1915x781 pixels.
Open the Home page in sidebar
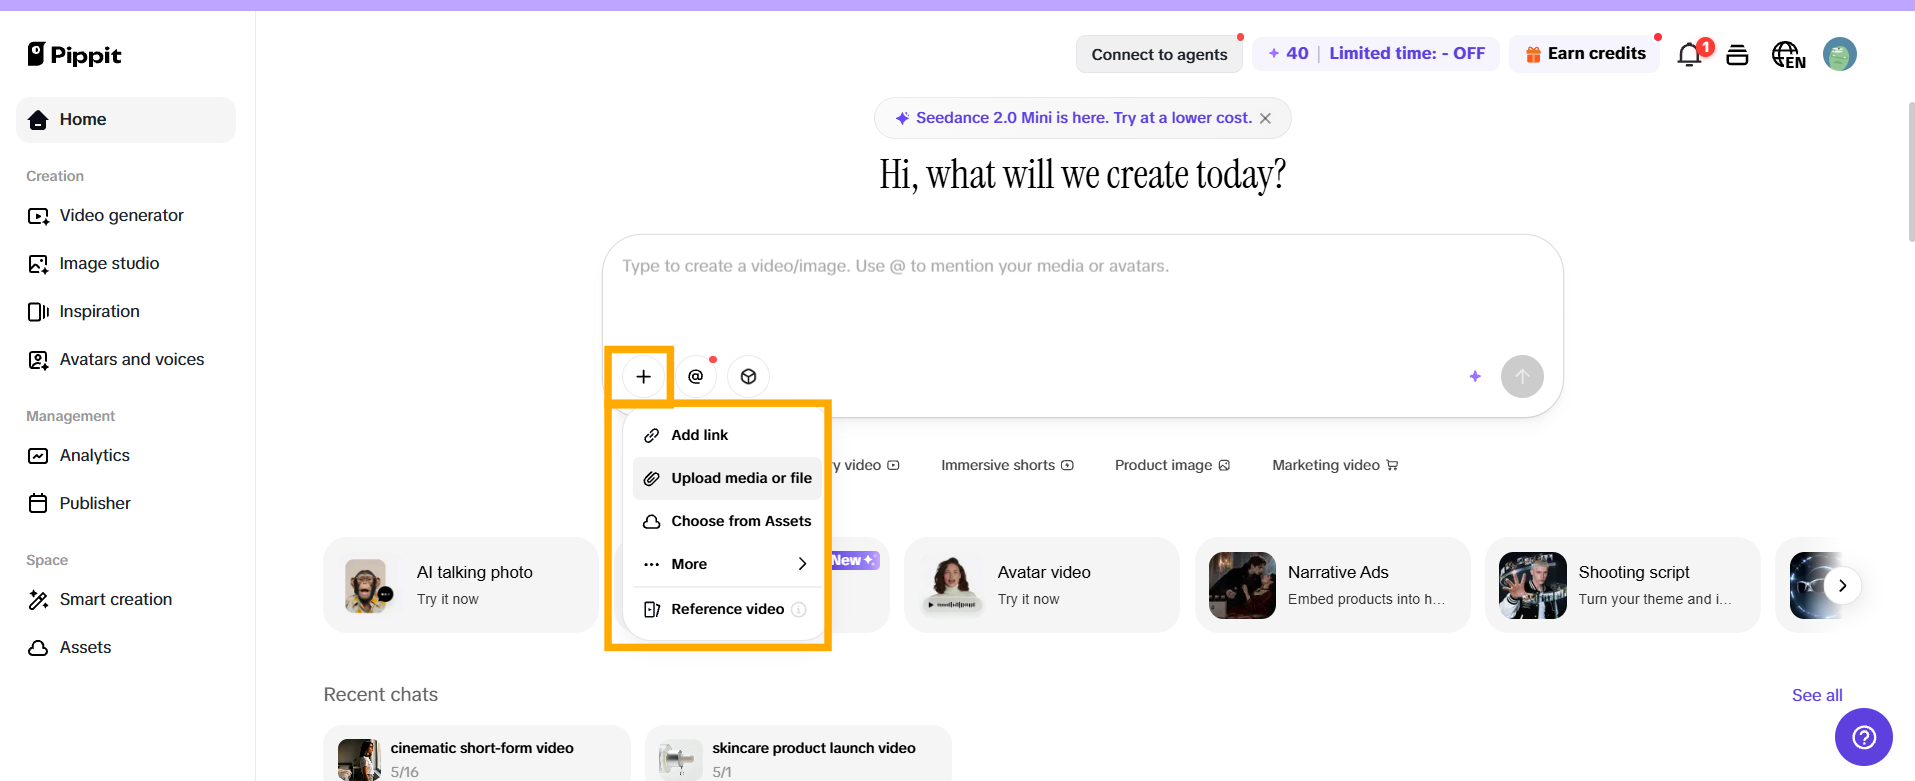126,120
